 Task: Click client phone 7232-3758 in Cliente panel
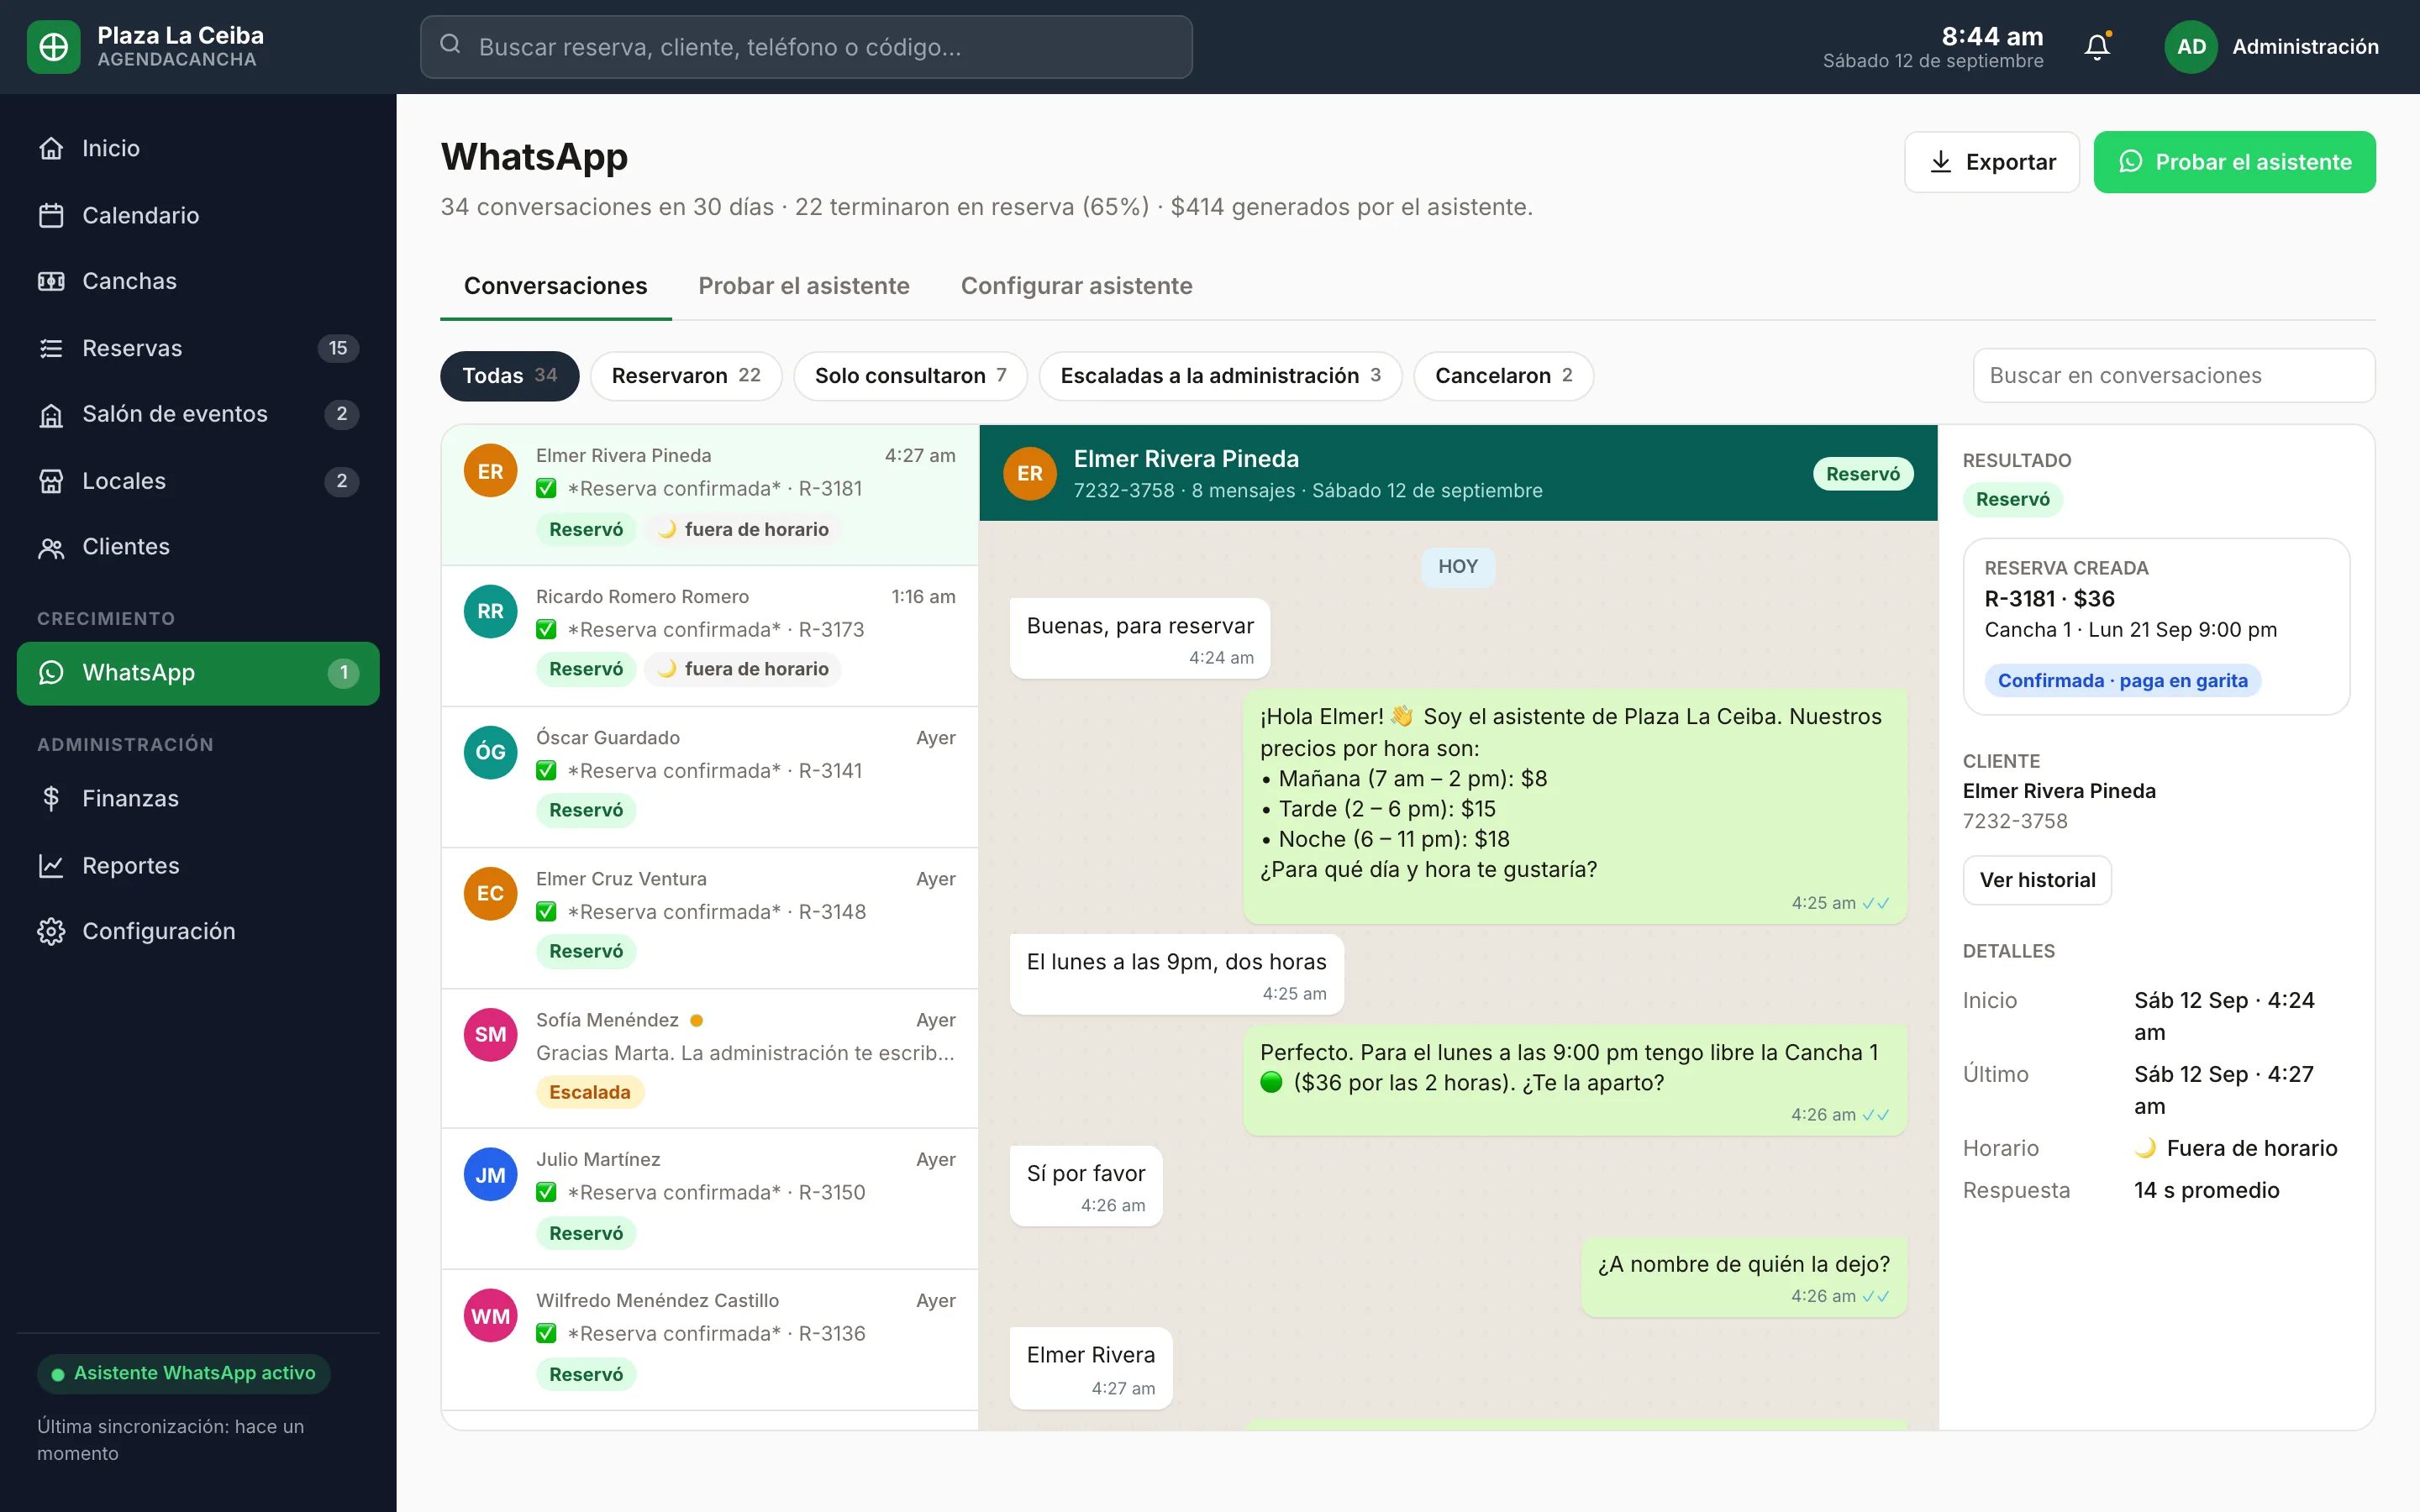point(2015,821)
